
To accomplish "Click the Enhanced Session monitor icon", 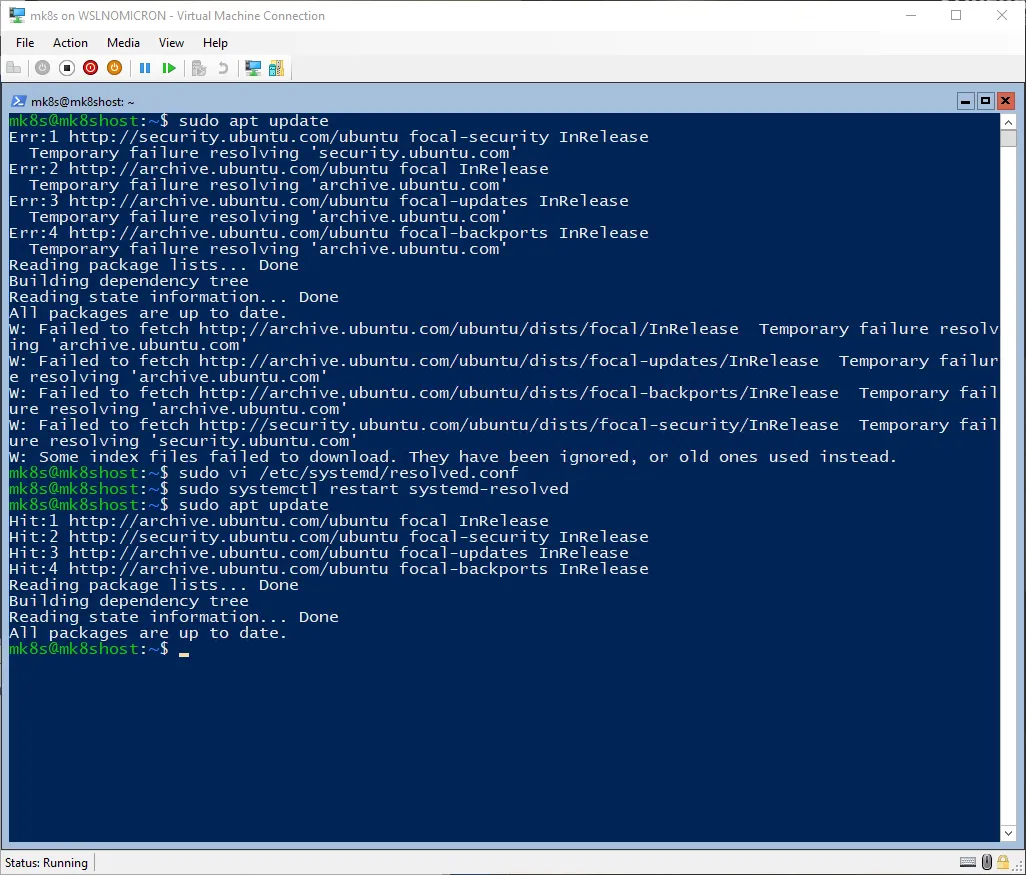I will (253, 68).
